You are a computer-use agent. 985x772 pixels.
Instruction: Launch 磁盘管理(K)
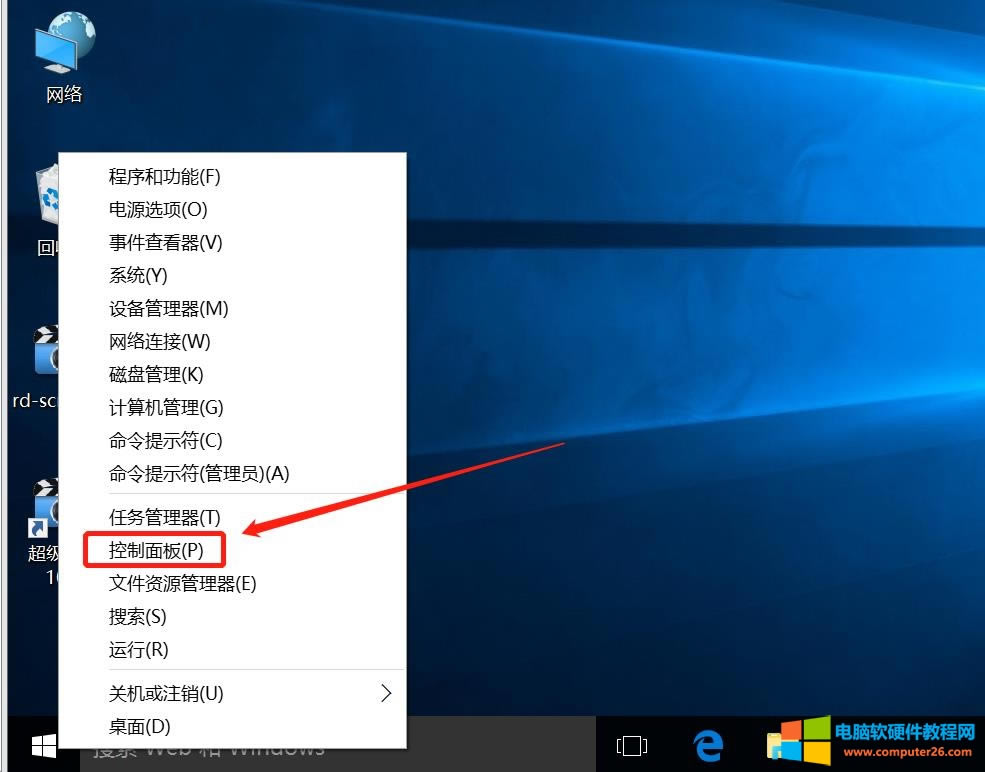pos(155,375)
